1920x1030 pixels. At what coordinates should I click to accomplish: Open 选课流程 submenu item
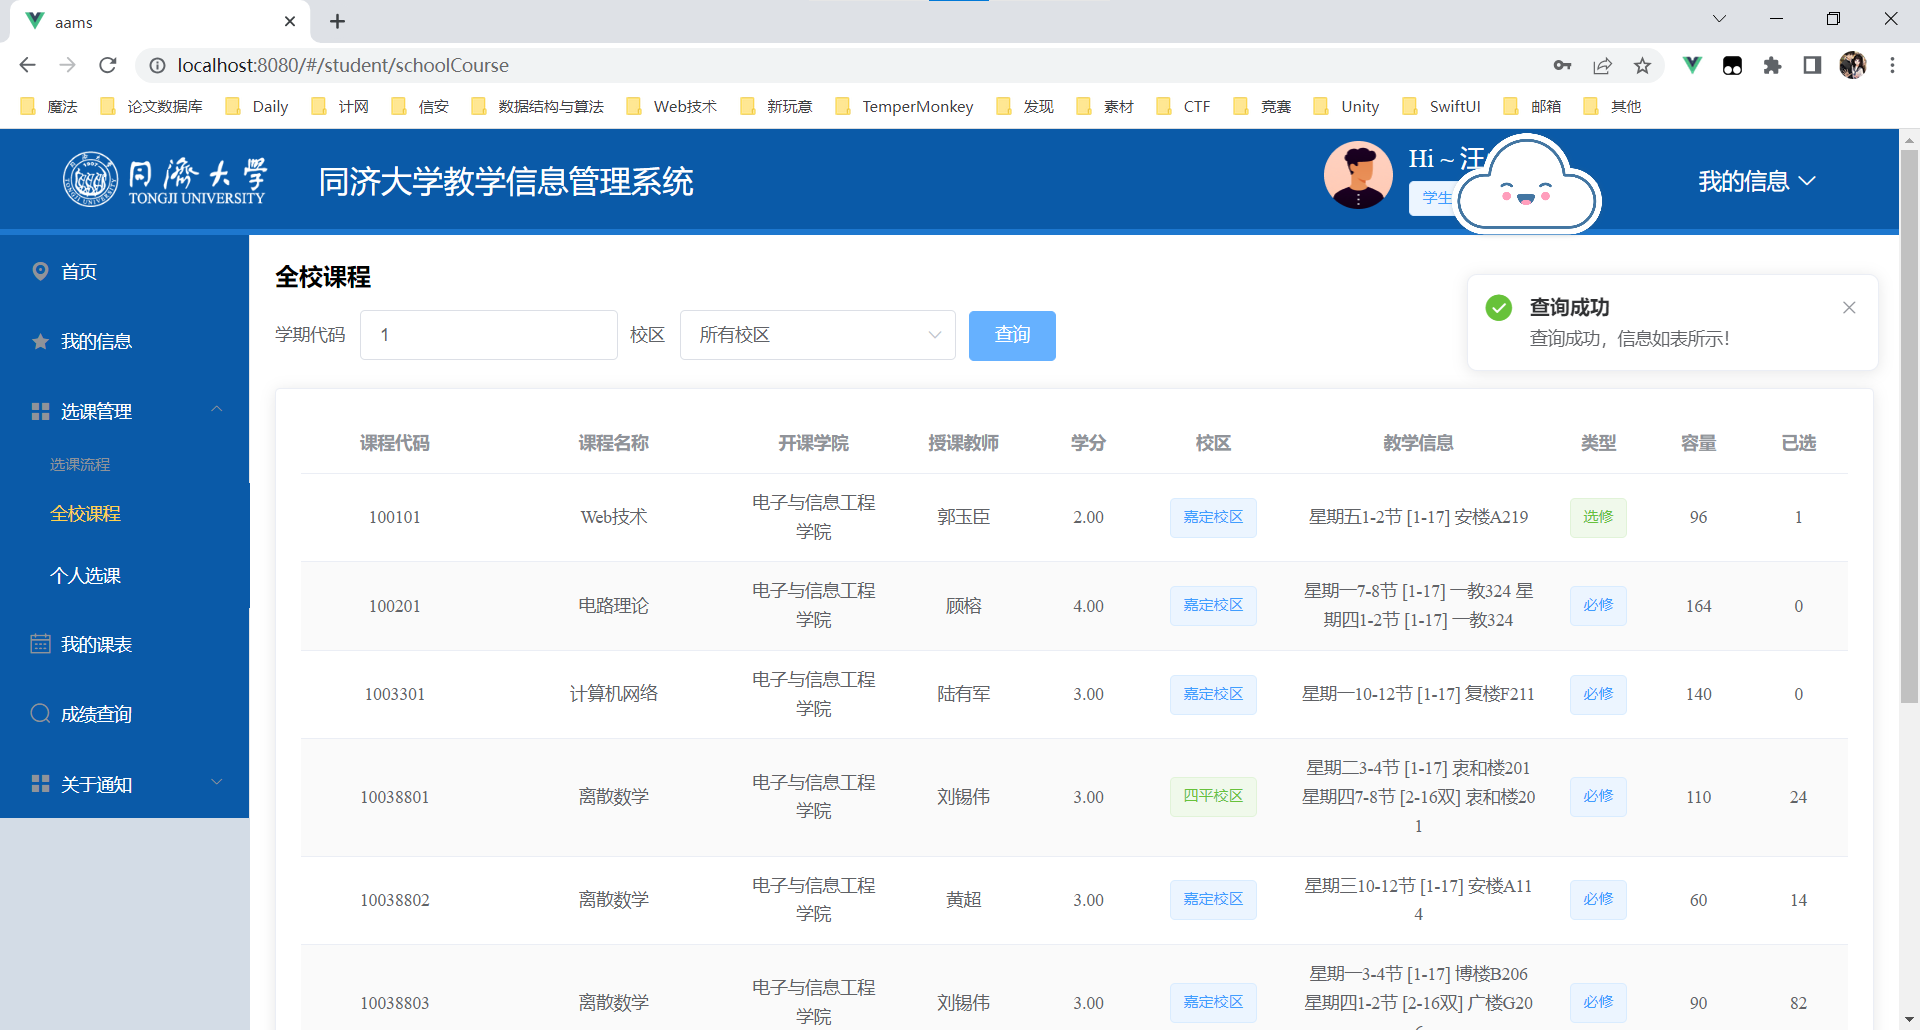pos(80,464)
